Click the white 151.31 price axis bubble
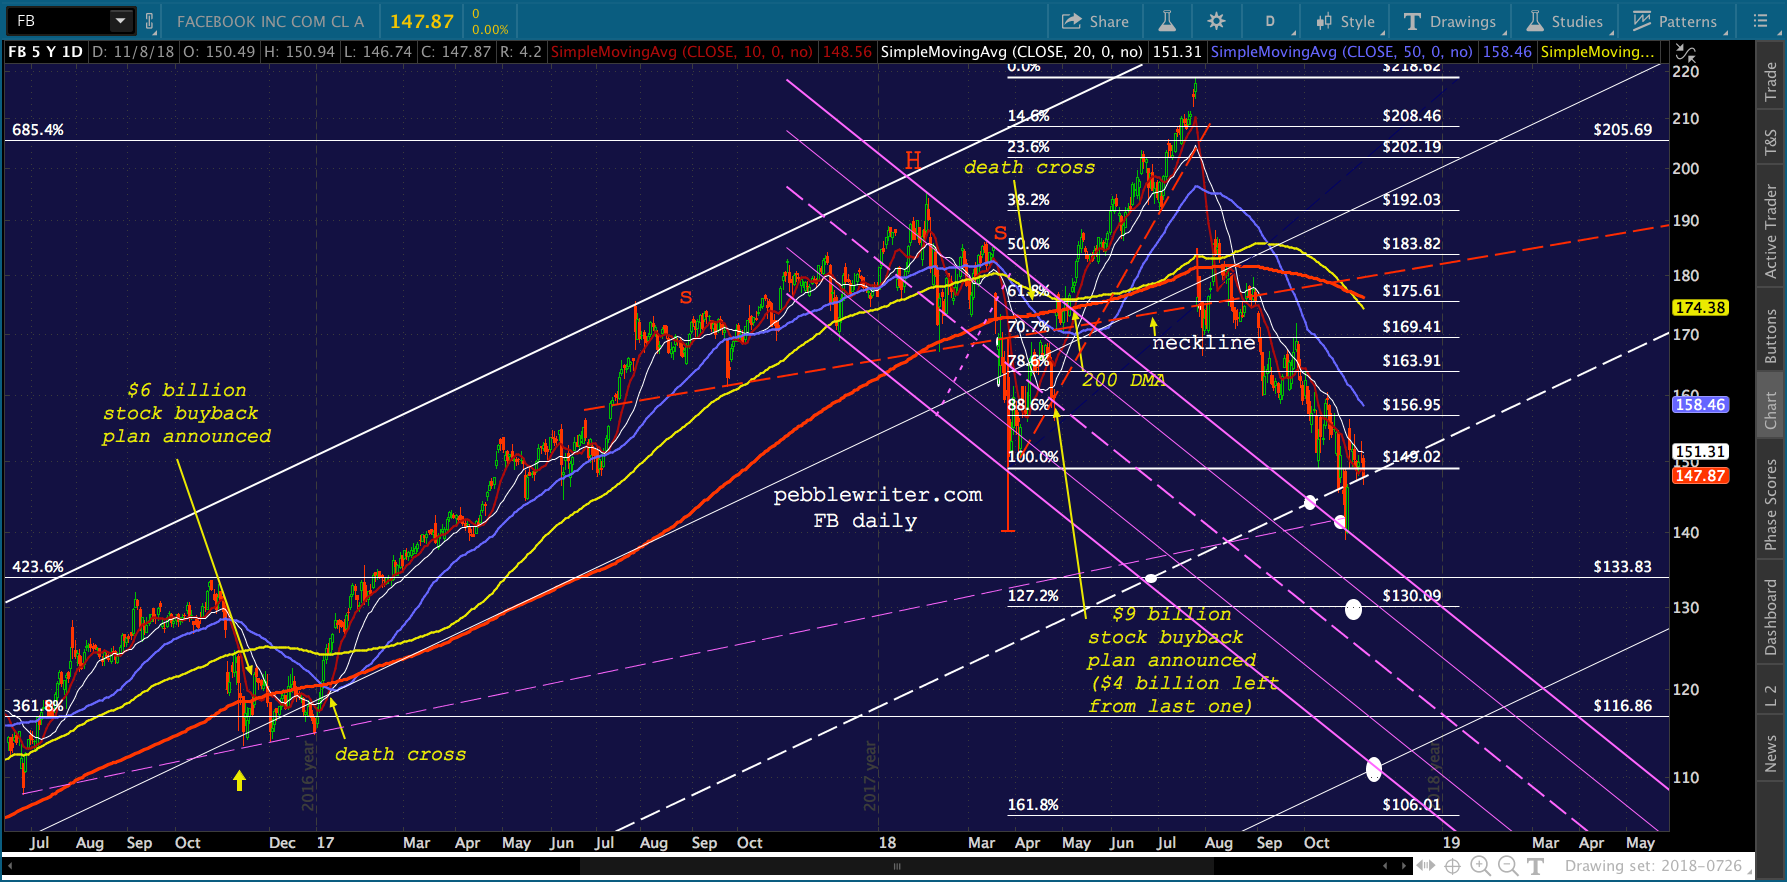Image resolution: width=1787 pixels, height=882 pixels. tap(1701, 452)
